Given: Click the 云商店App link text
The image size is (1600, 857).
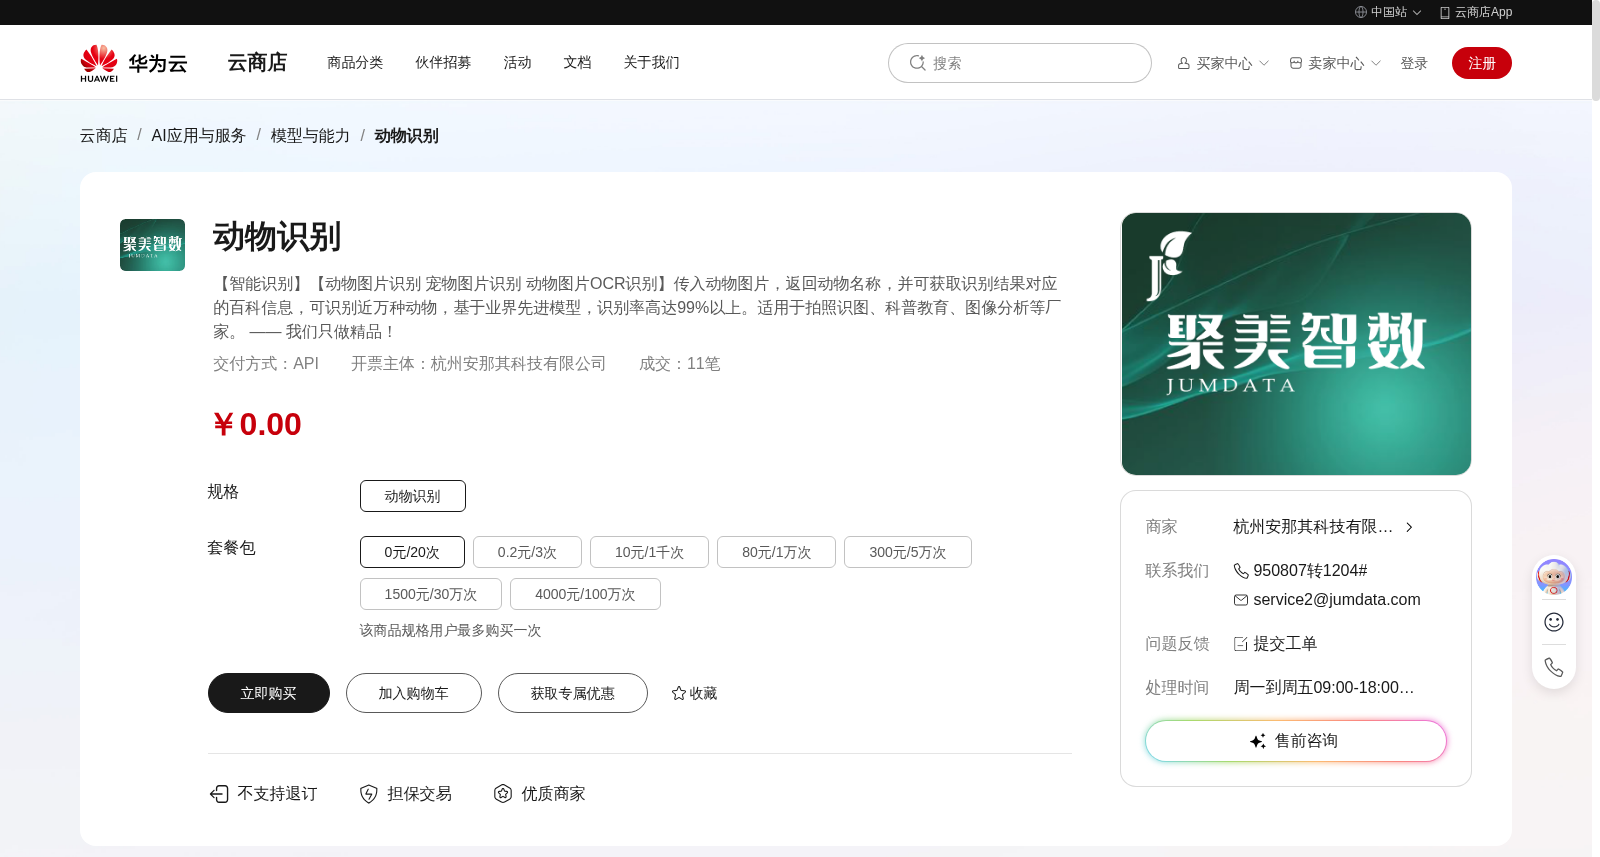Looking at the screenshot, I should pyautogui.click(x=1484, y=12).
